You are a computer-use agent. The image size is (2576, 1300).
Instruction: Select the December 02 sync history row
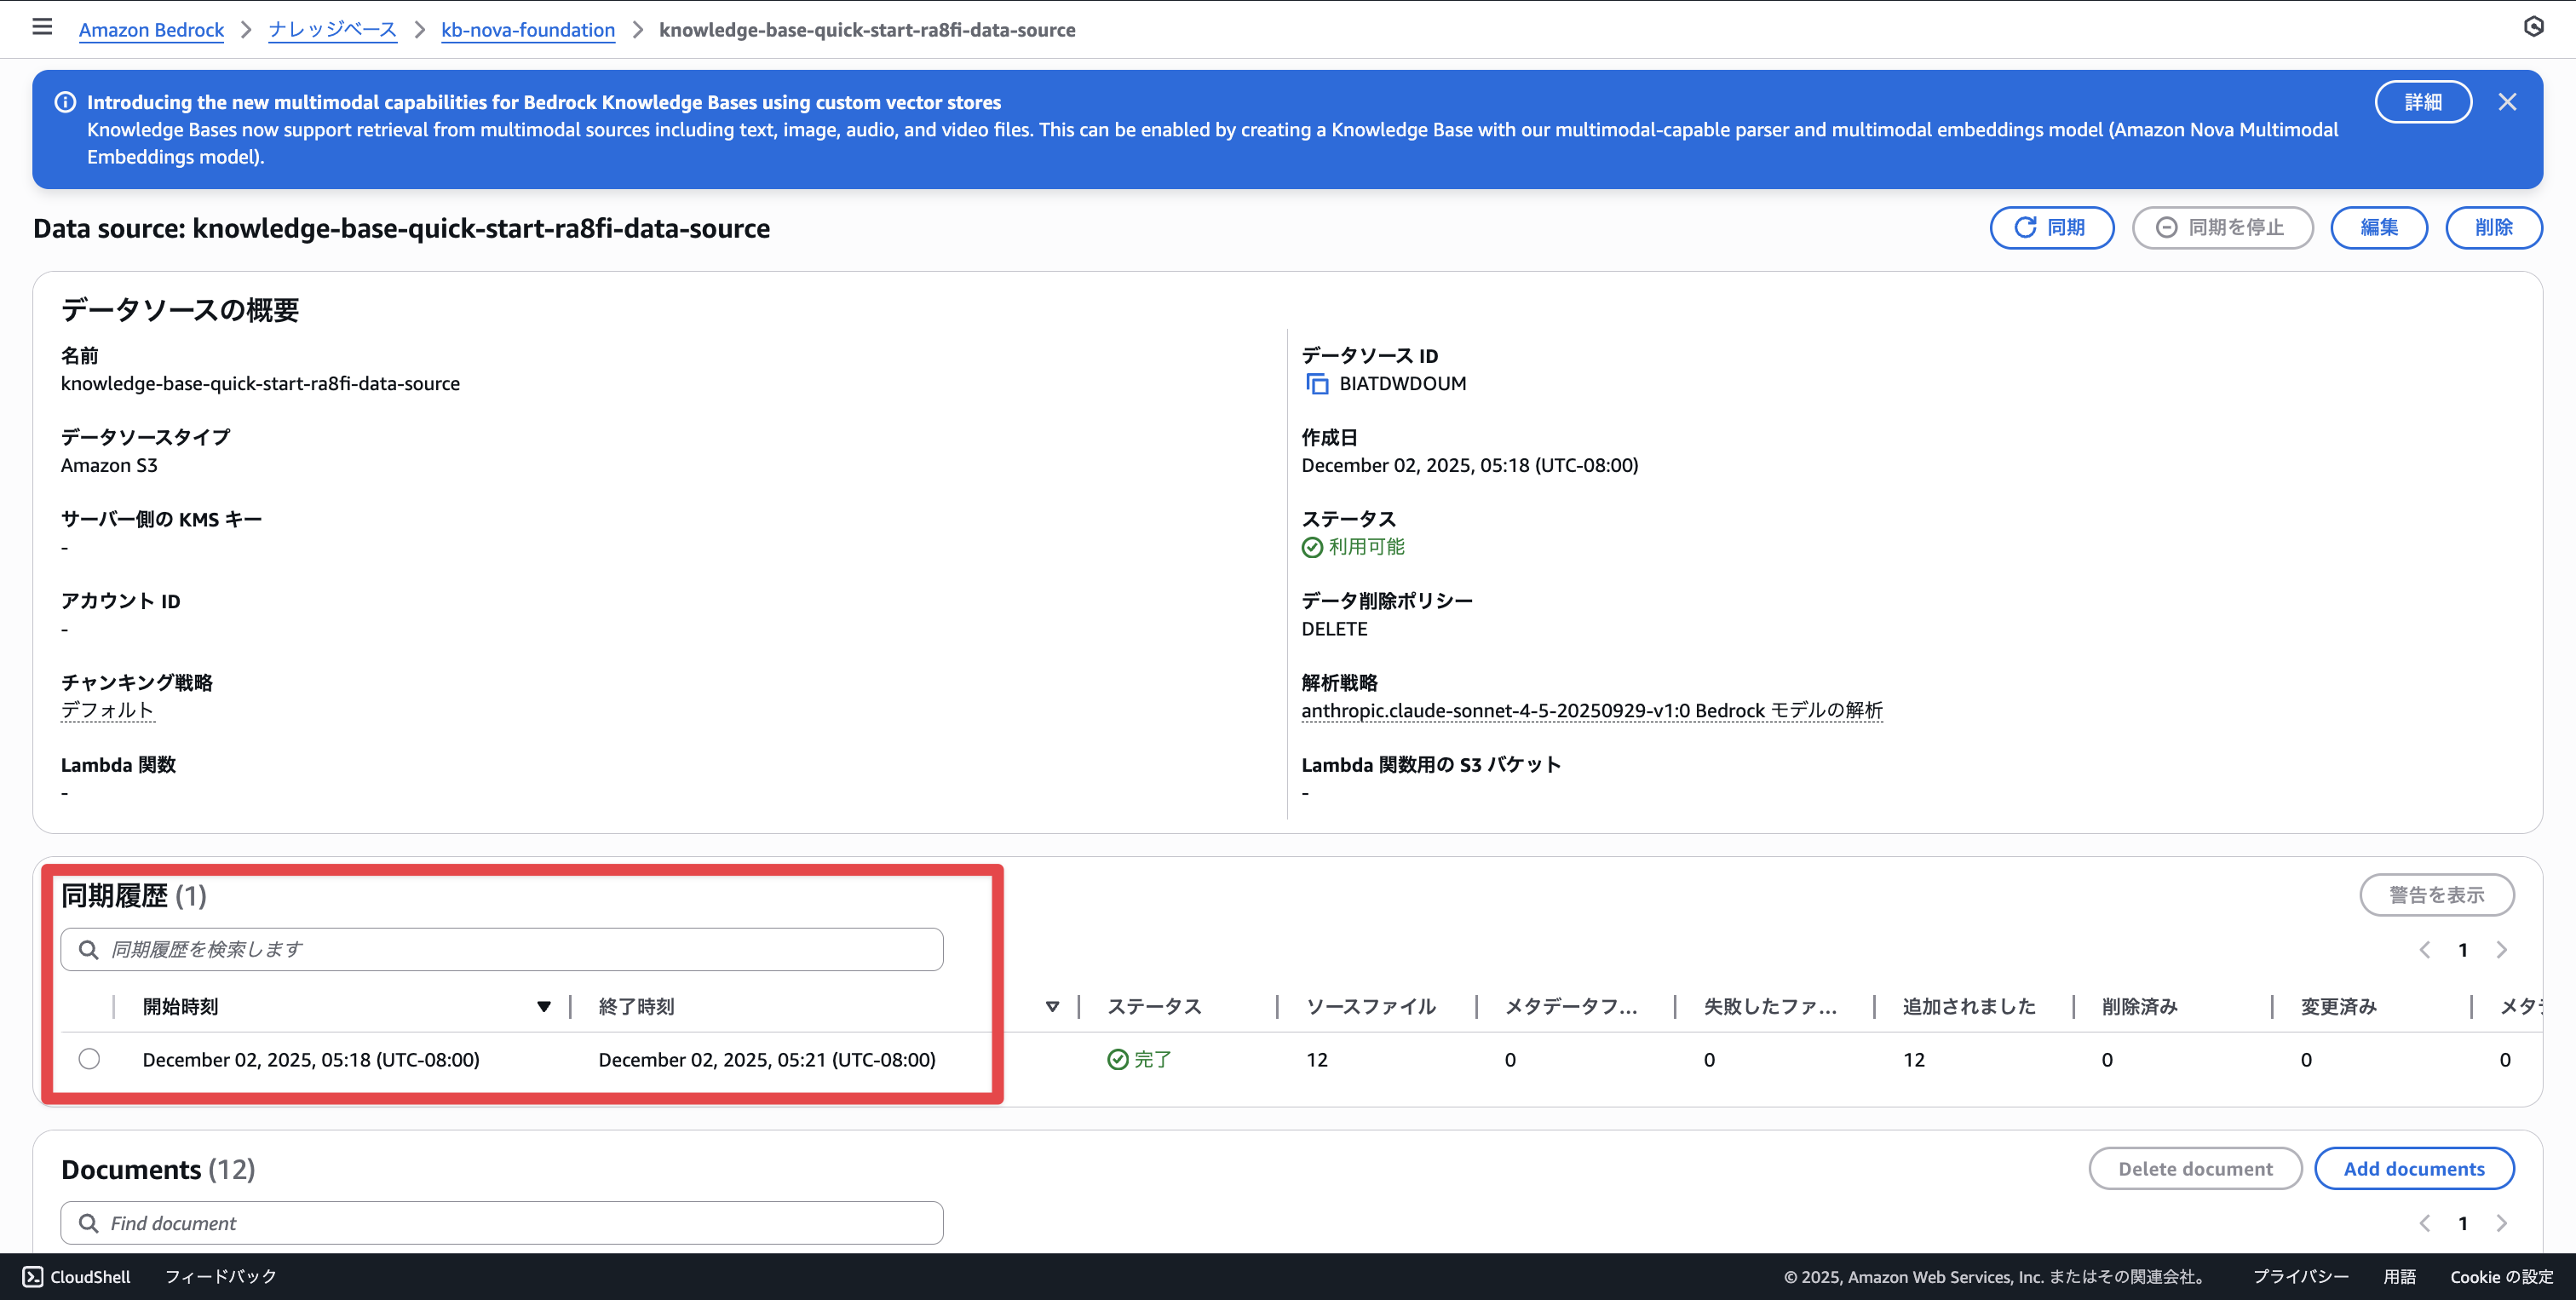[89, 1059]
